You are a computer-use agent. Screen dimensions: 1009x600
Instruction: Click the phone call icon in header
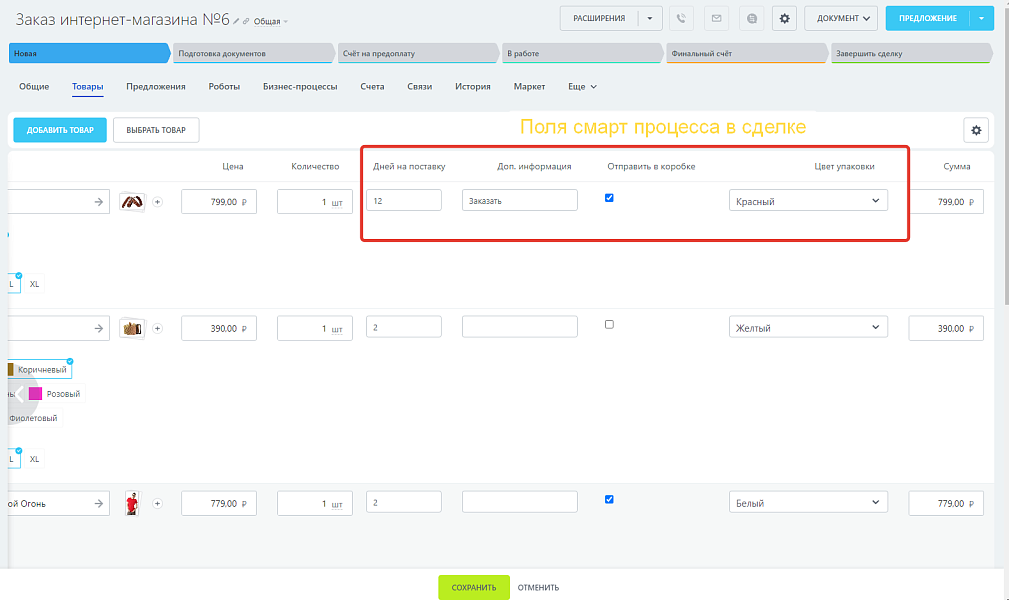(681, 18)
